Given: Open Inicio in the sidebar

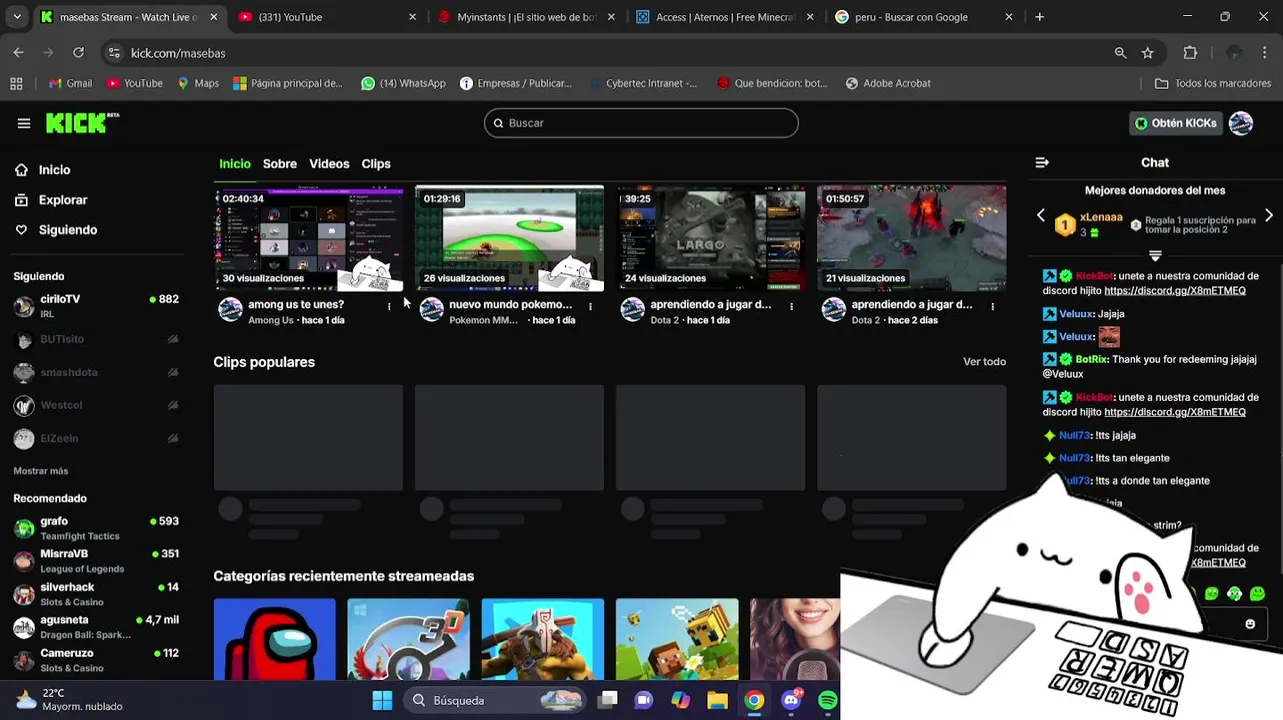Looking at the screenshot, I should point(54,170).
